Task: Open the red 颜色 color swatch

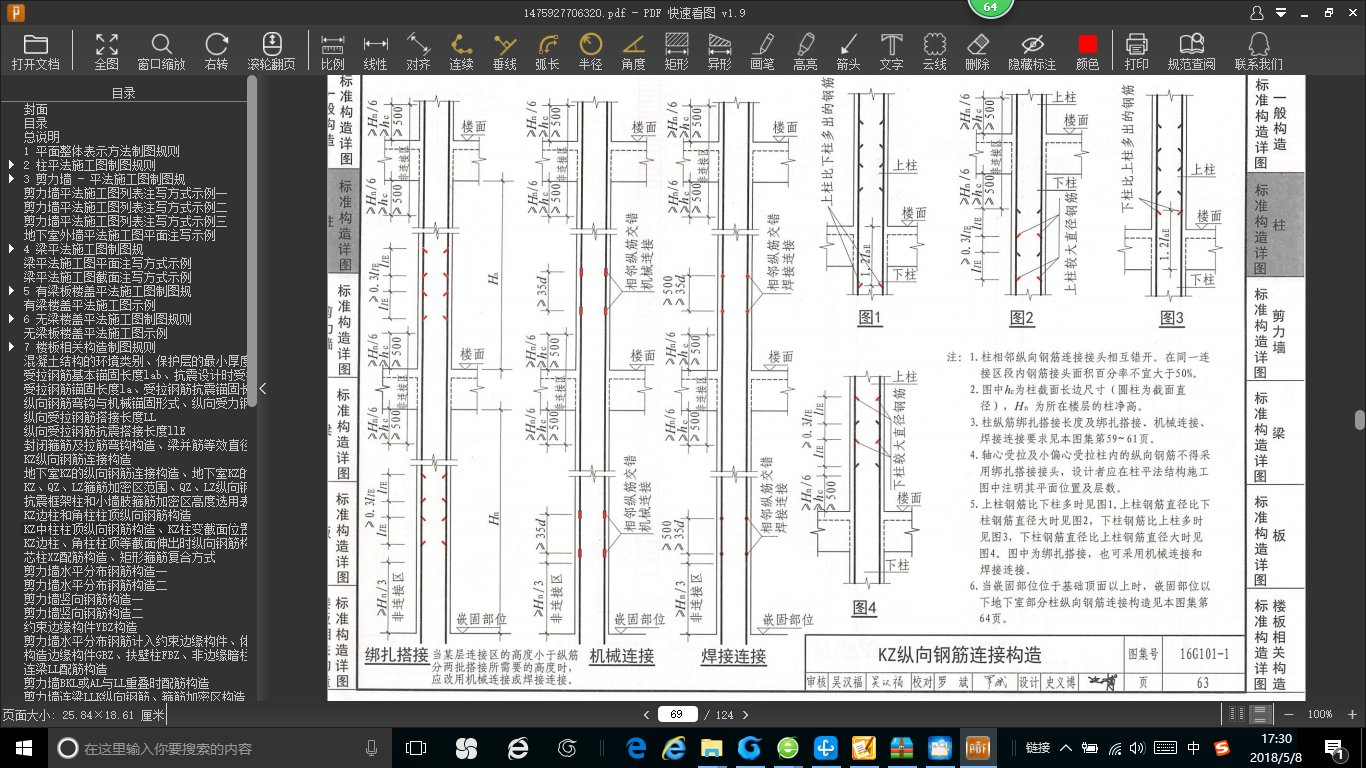Action: (x=1087, y=44)
